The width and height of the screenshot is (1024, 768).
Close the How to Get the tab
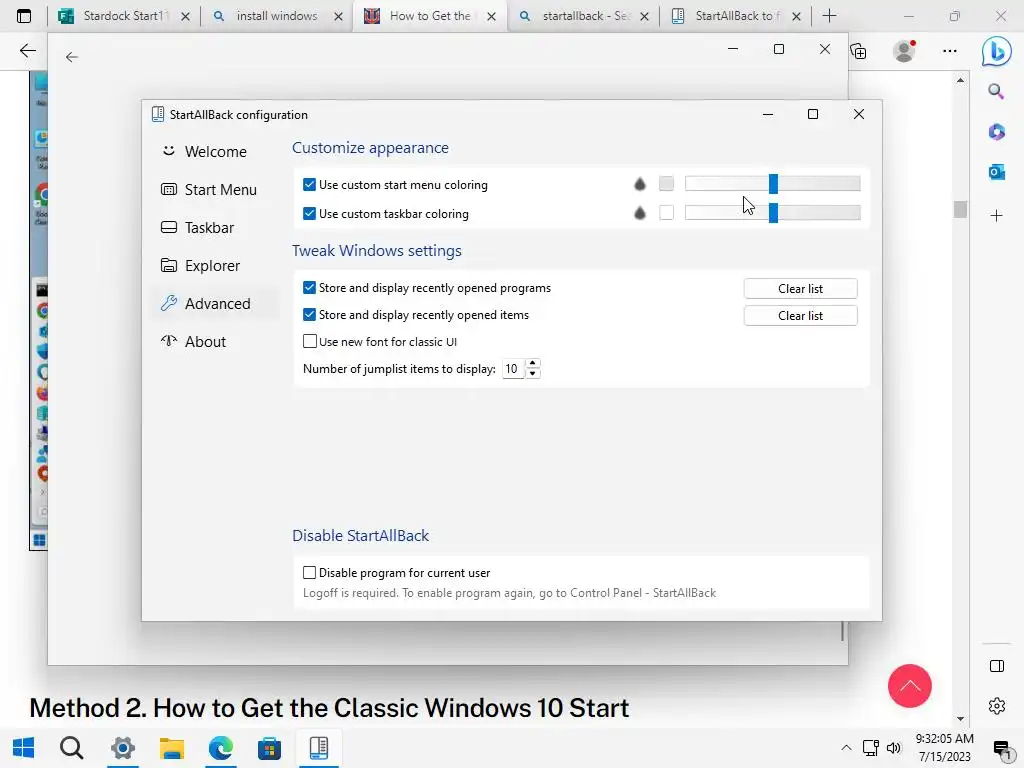click(x=492, y=16)
